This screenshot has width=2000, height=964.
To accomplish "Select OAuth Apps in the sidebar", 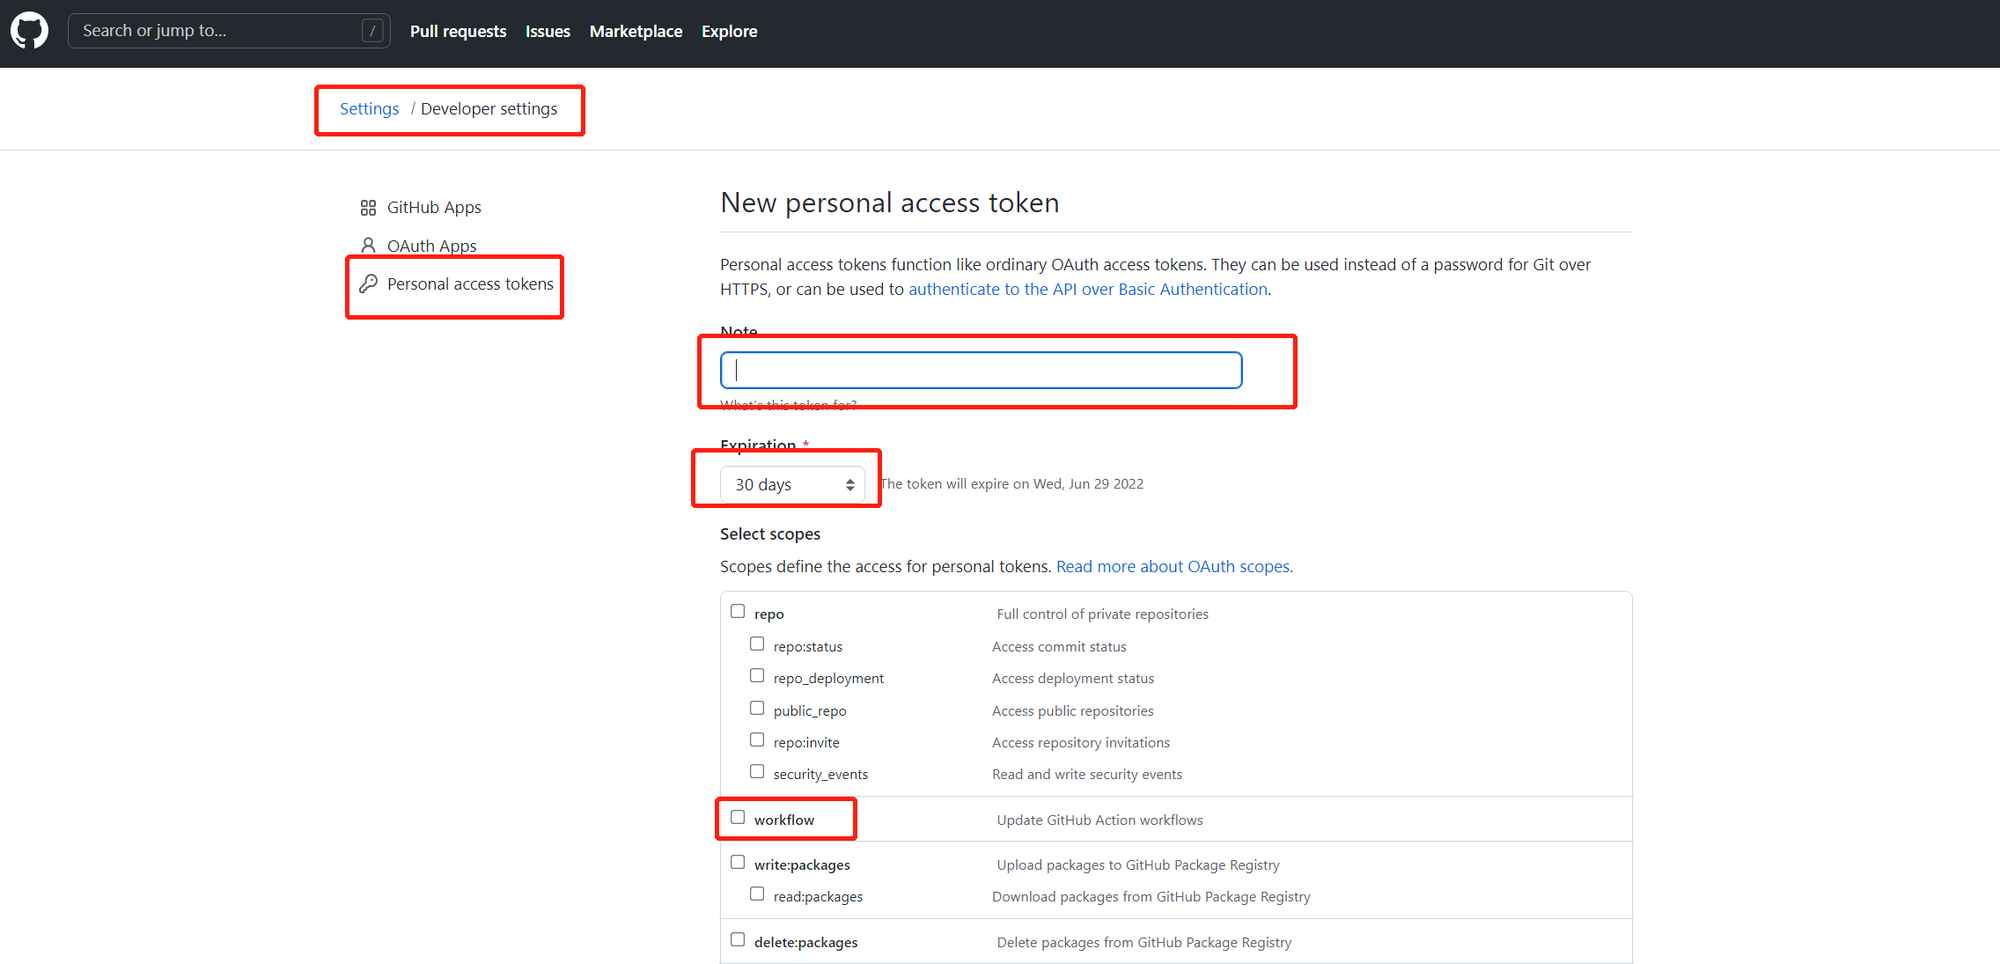I will coord(432,246).
